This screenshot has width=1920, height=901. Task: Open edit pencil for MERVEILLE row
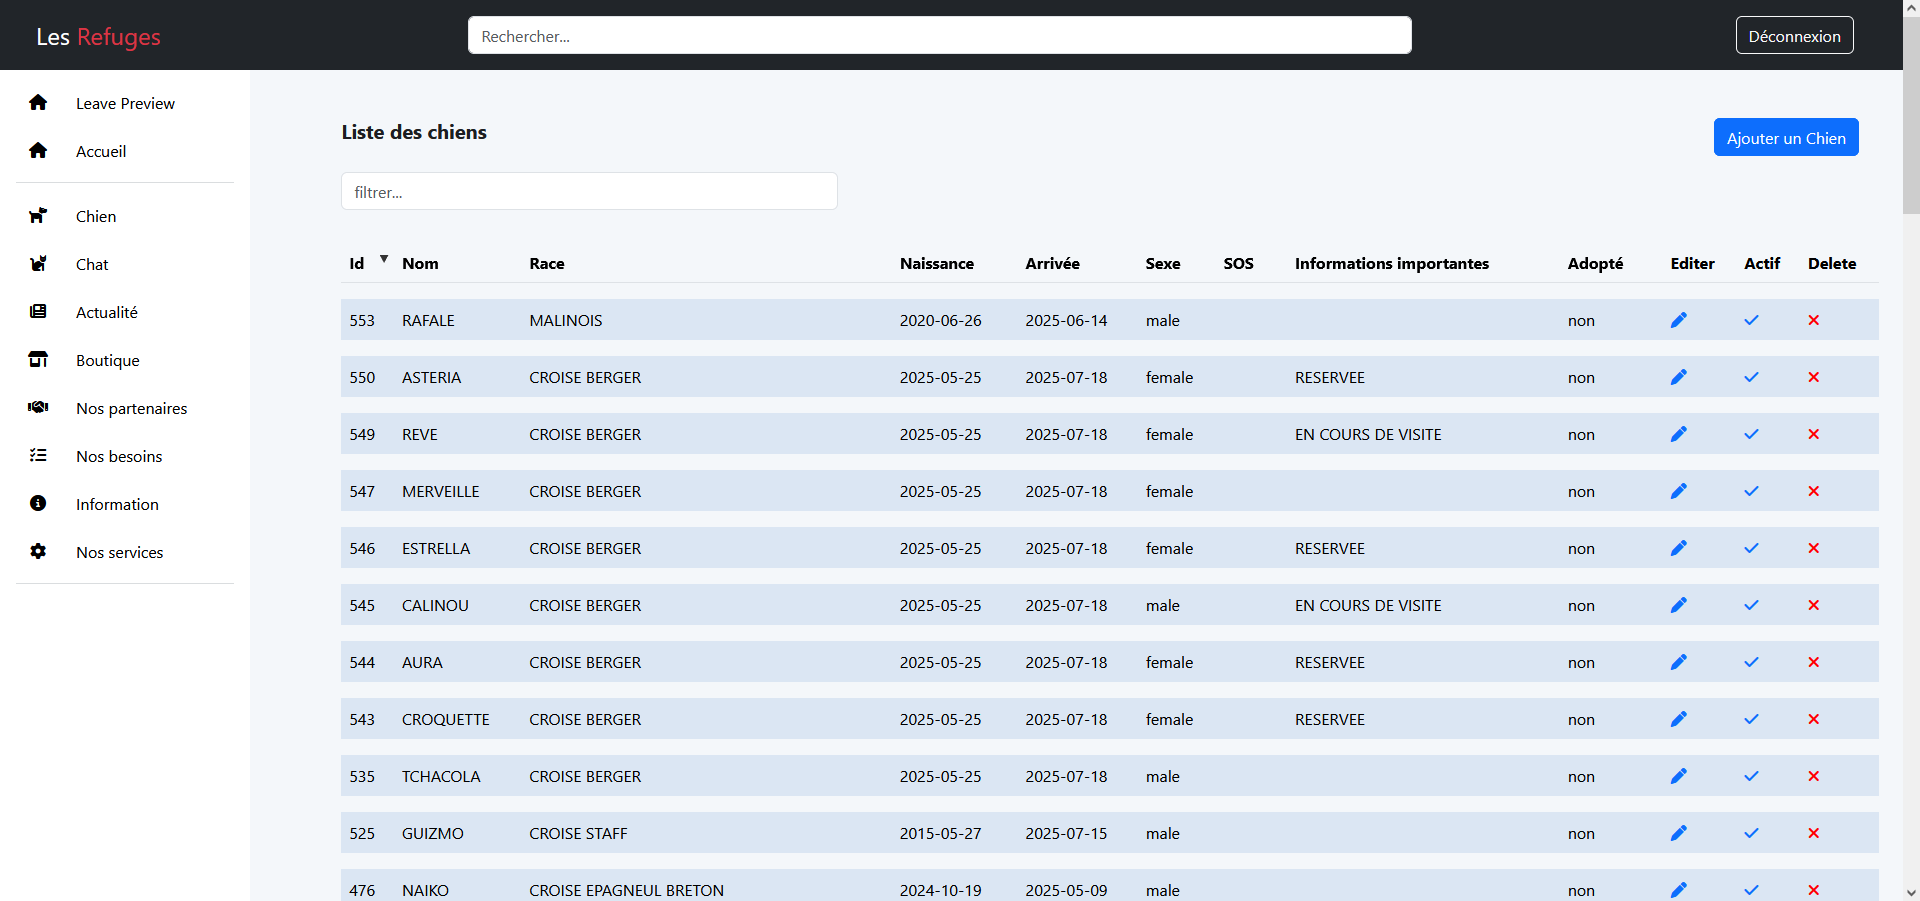point(1678,491)
